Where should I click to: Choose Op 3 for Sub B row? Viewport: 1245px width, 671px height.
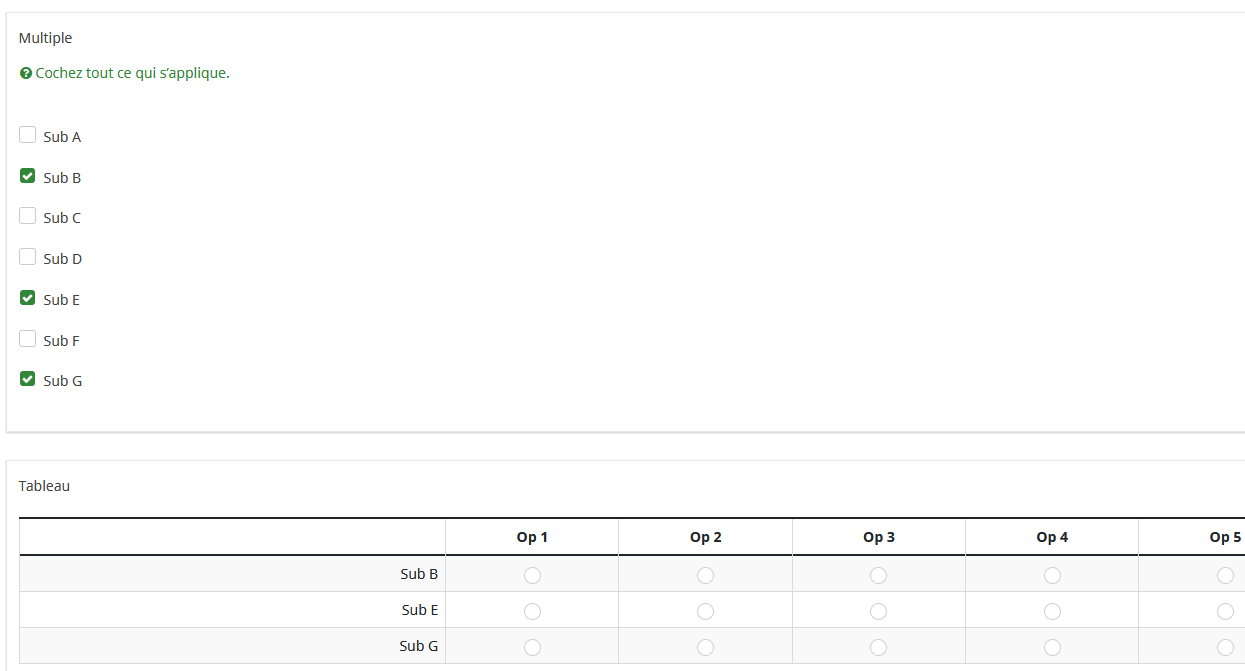(878, 575)
